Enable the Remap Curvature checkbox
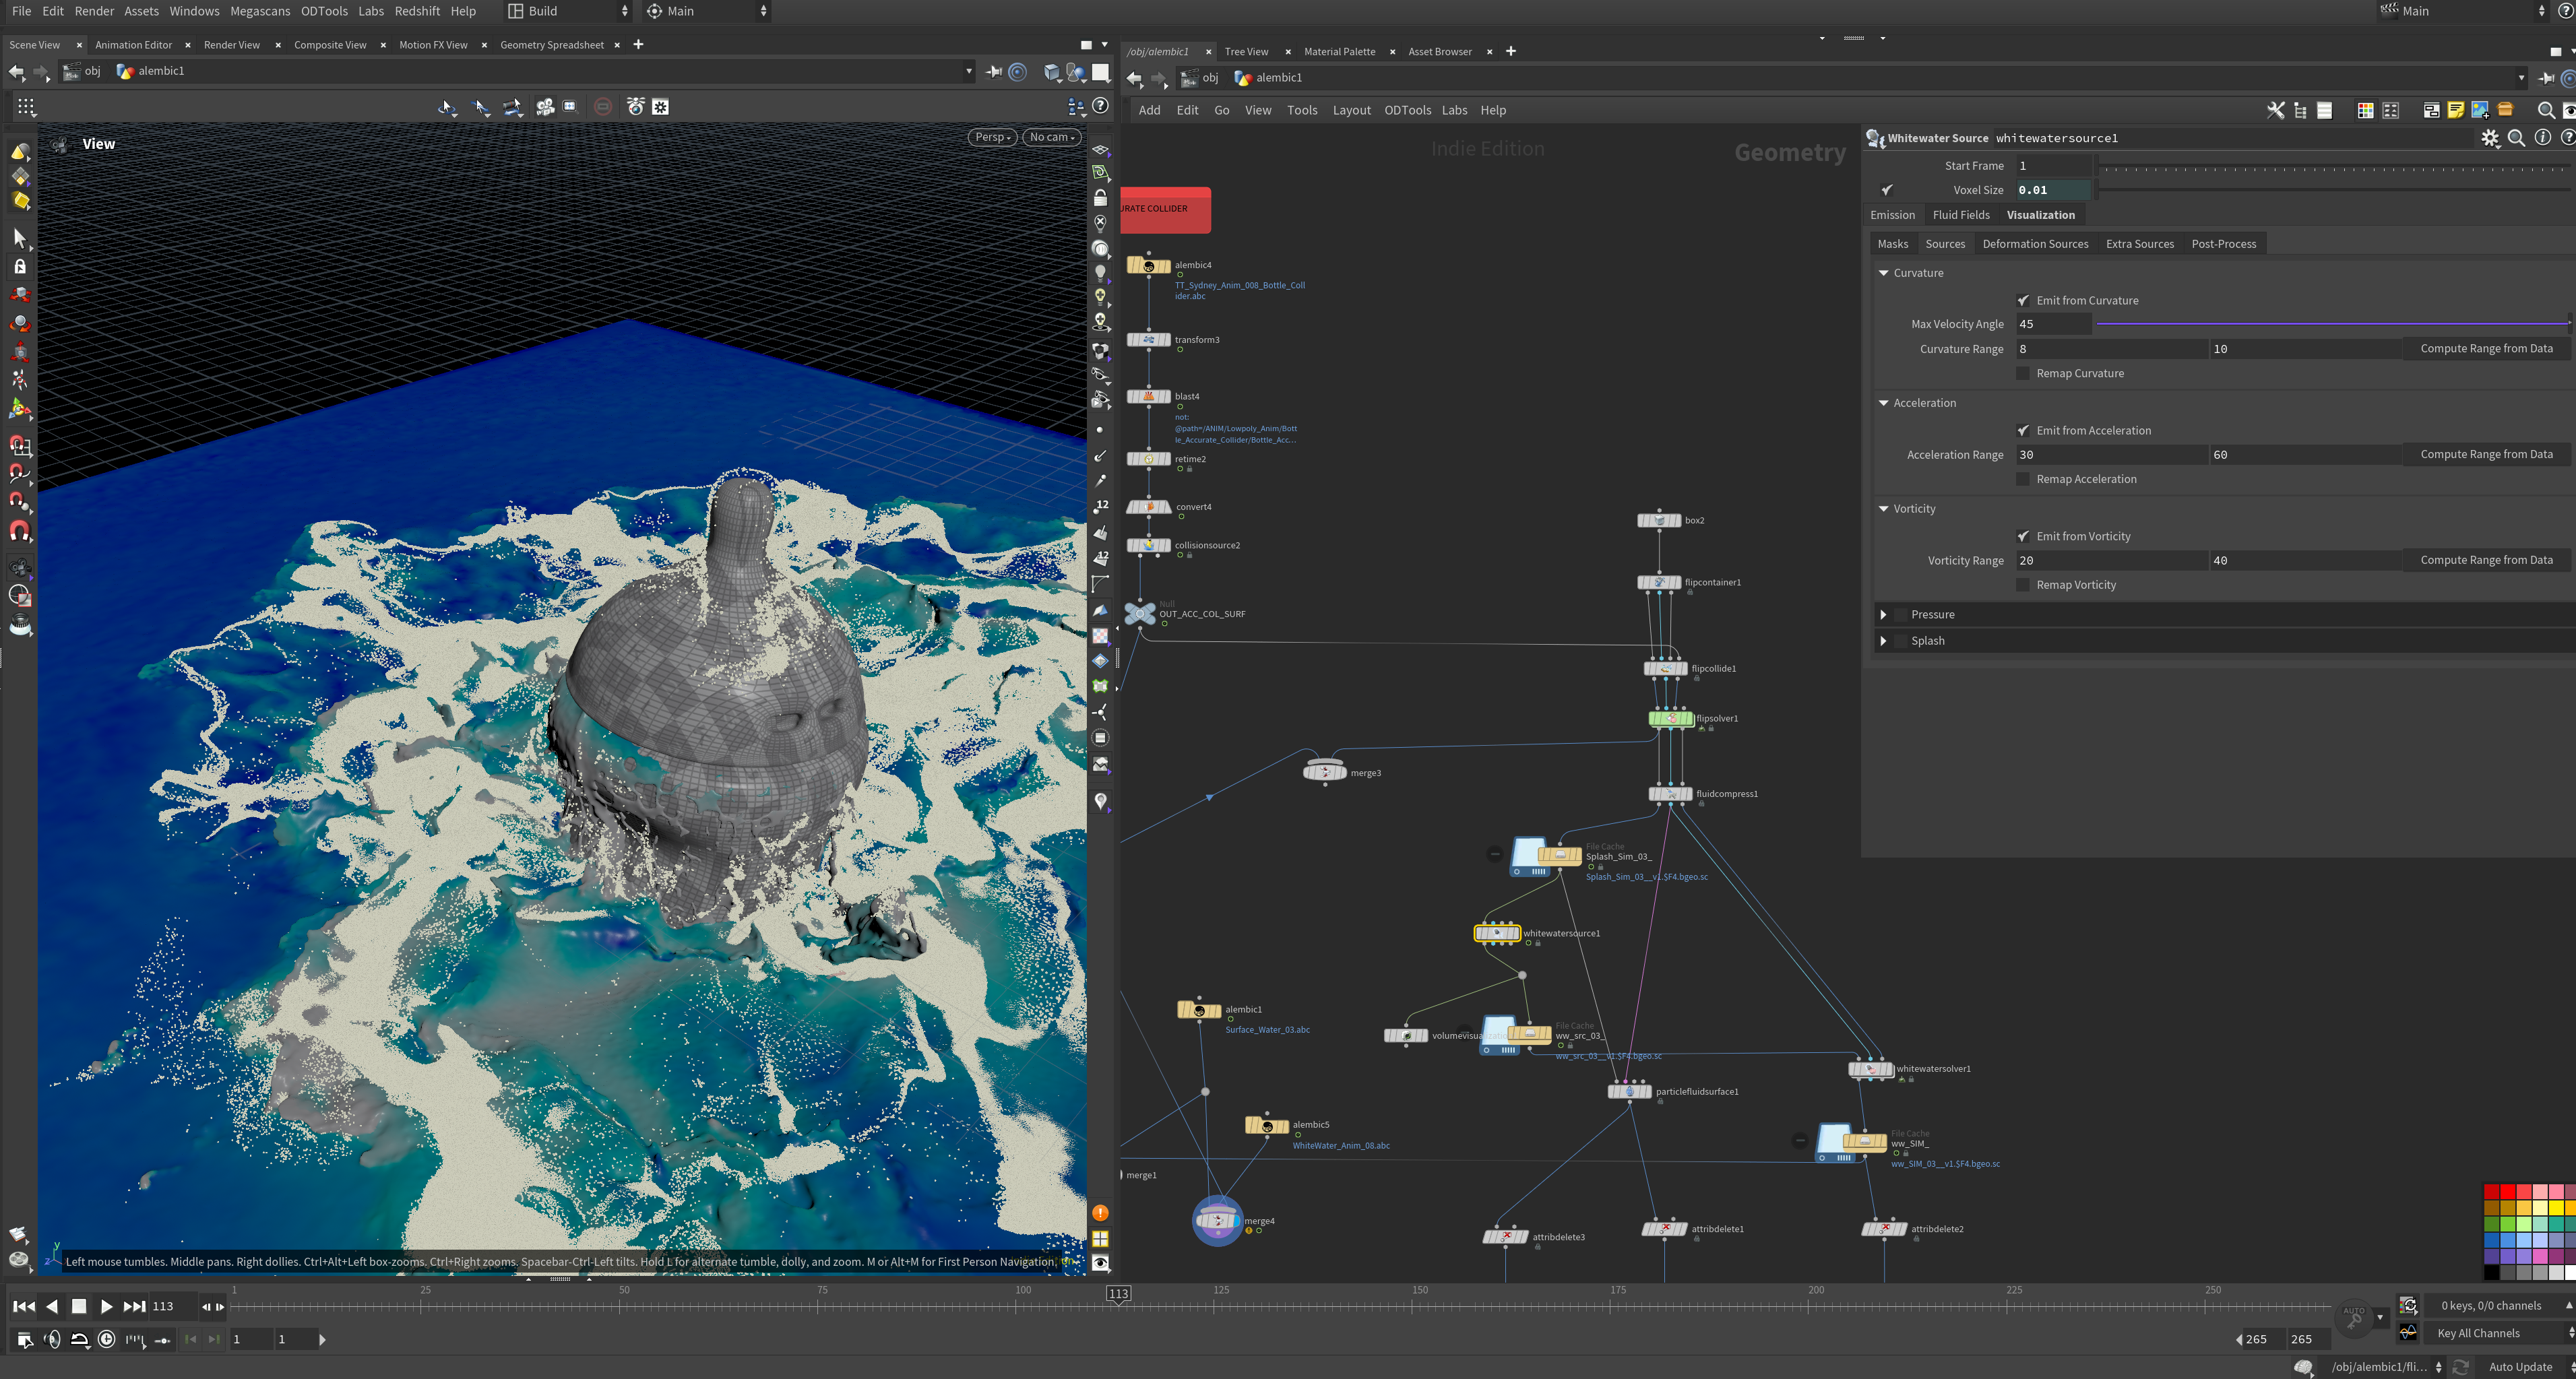The image size is (2576, 1379). [x=2023, y=373]
